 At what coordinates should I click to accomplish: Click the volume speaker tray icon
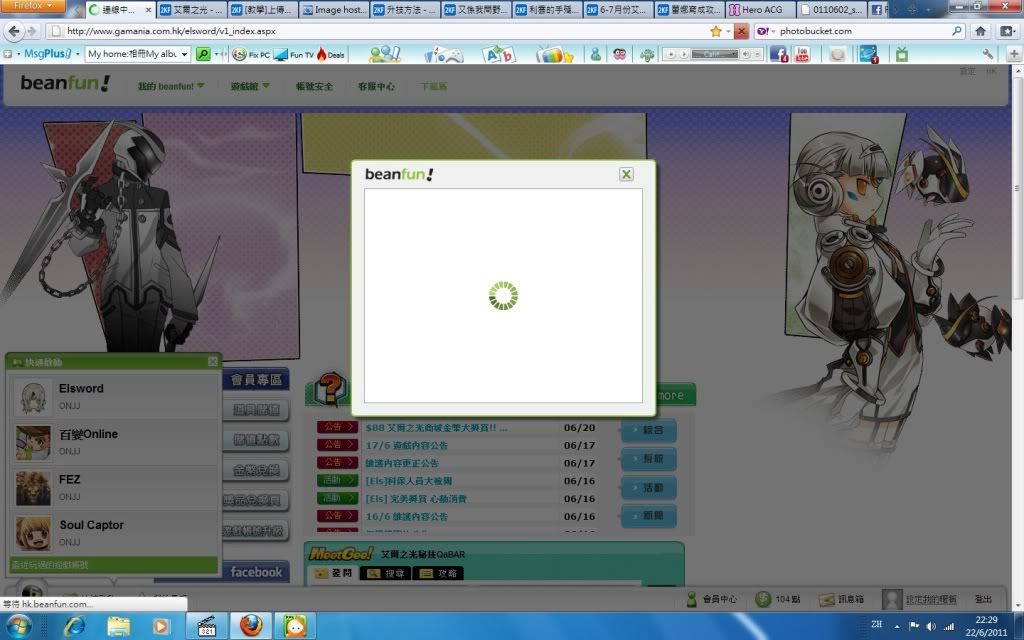click(x=931, y=625)
